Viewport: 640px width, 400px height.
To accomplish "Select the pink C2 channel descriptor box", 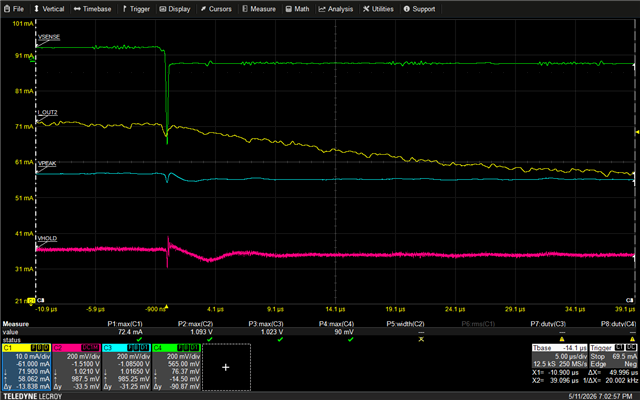I will click(x=76, y=367).
